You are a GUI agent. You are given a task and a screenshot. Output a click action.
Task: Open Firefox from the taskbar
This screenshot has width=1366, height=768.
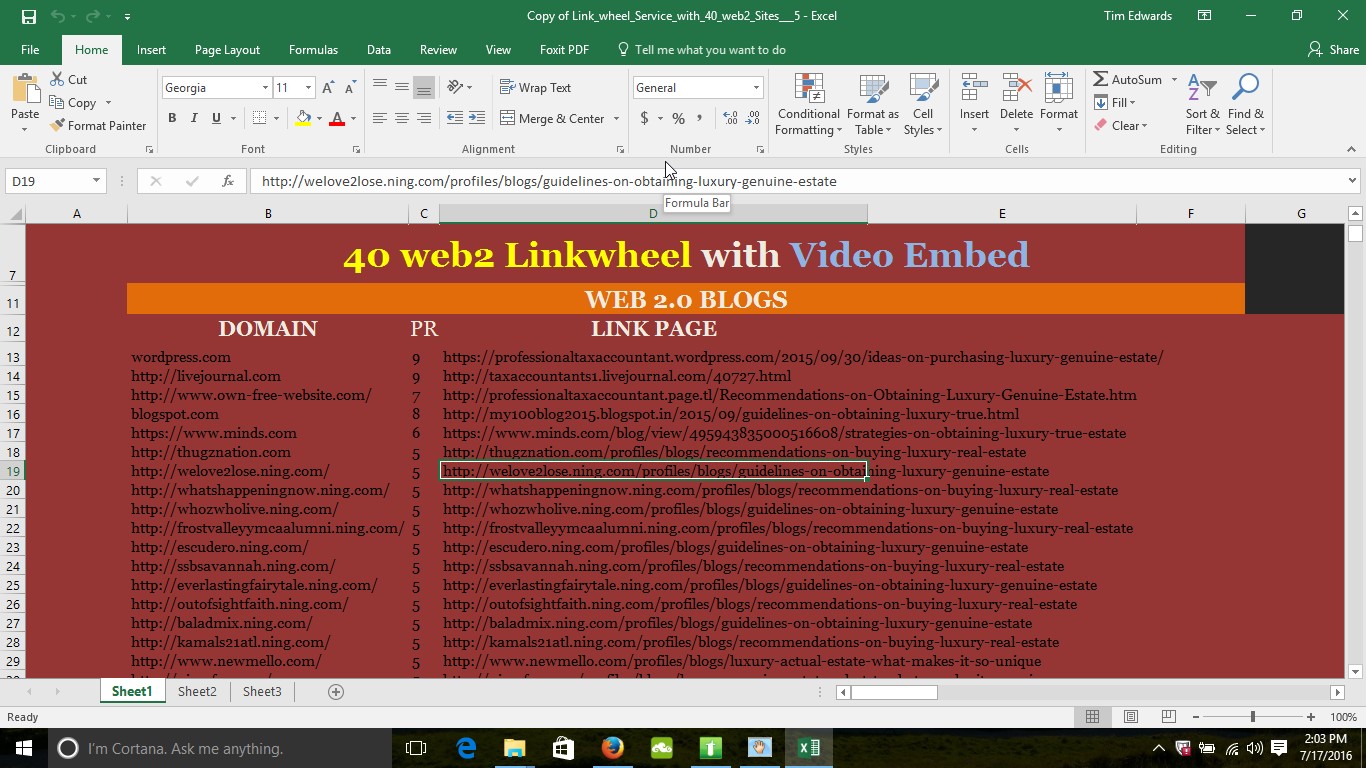[613, 748]
